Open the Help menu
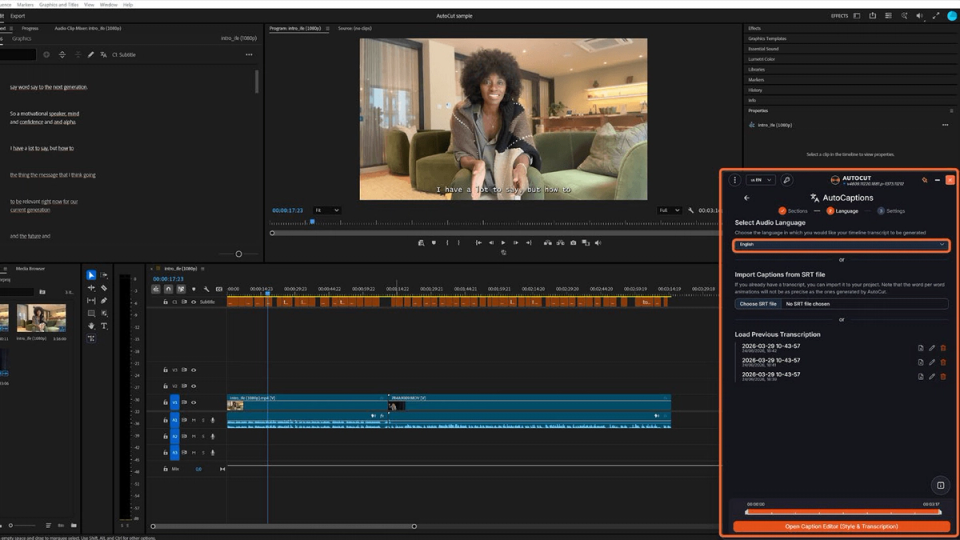This screenshot has height=540, width=960. [128, 4]
